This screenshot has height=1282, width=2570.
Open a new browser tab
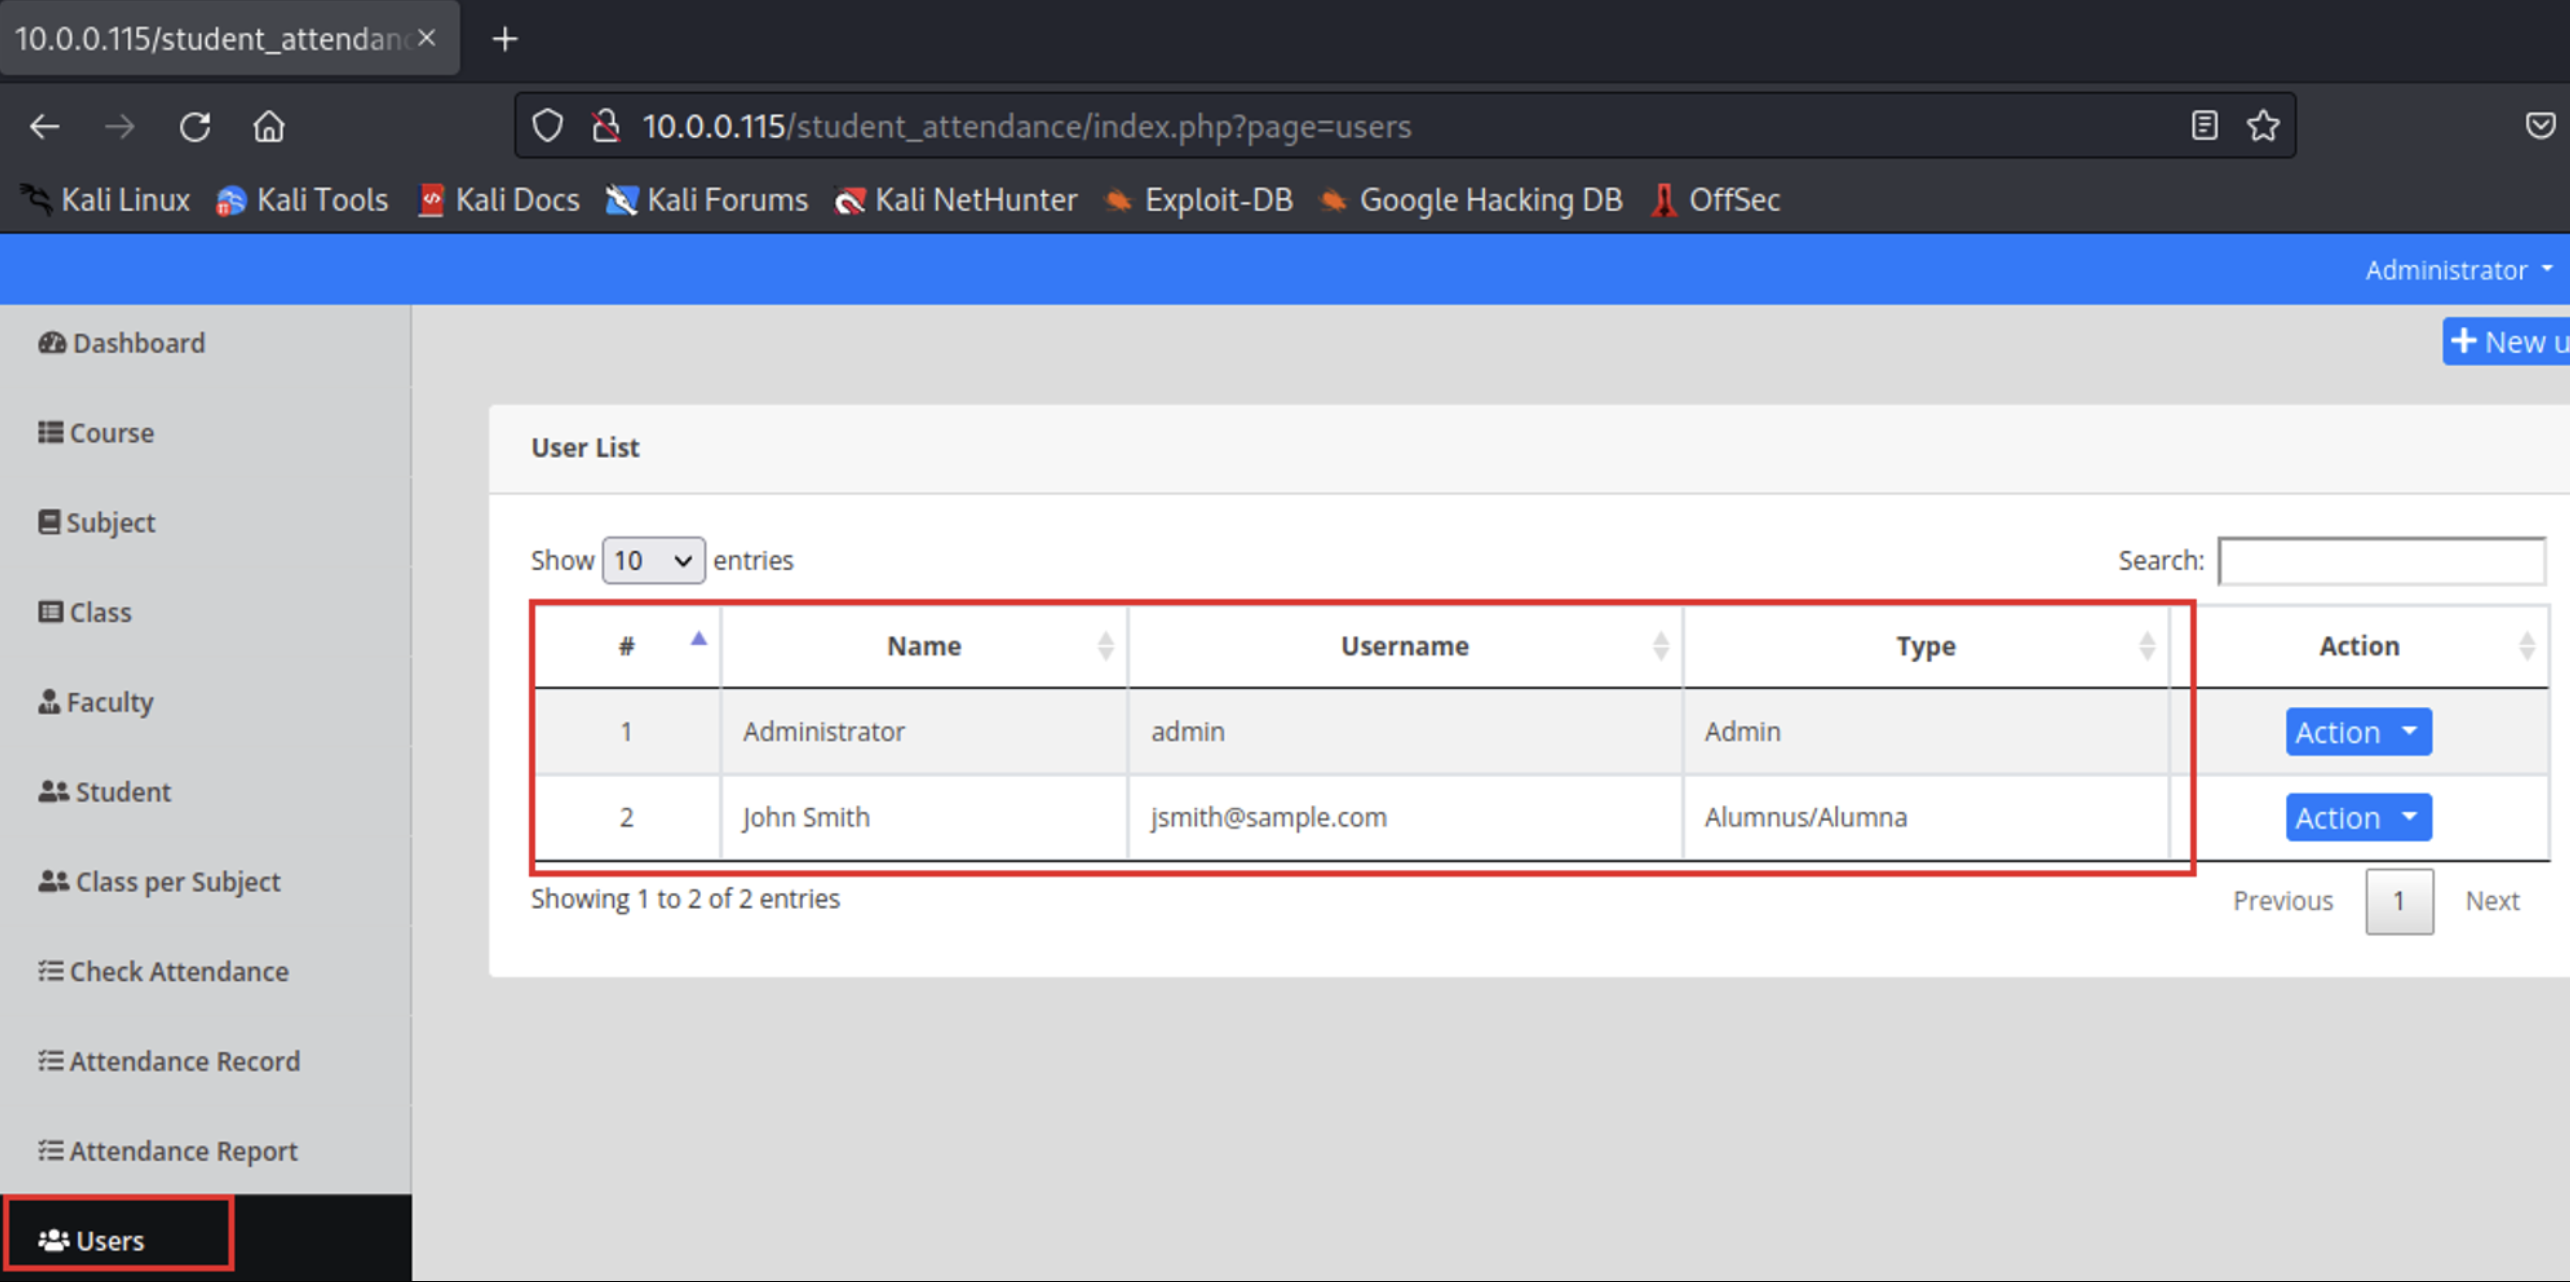pyautogui.click(x=505, y=39)
